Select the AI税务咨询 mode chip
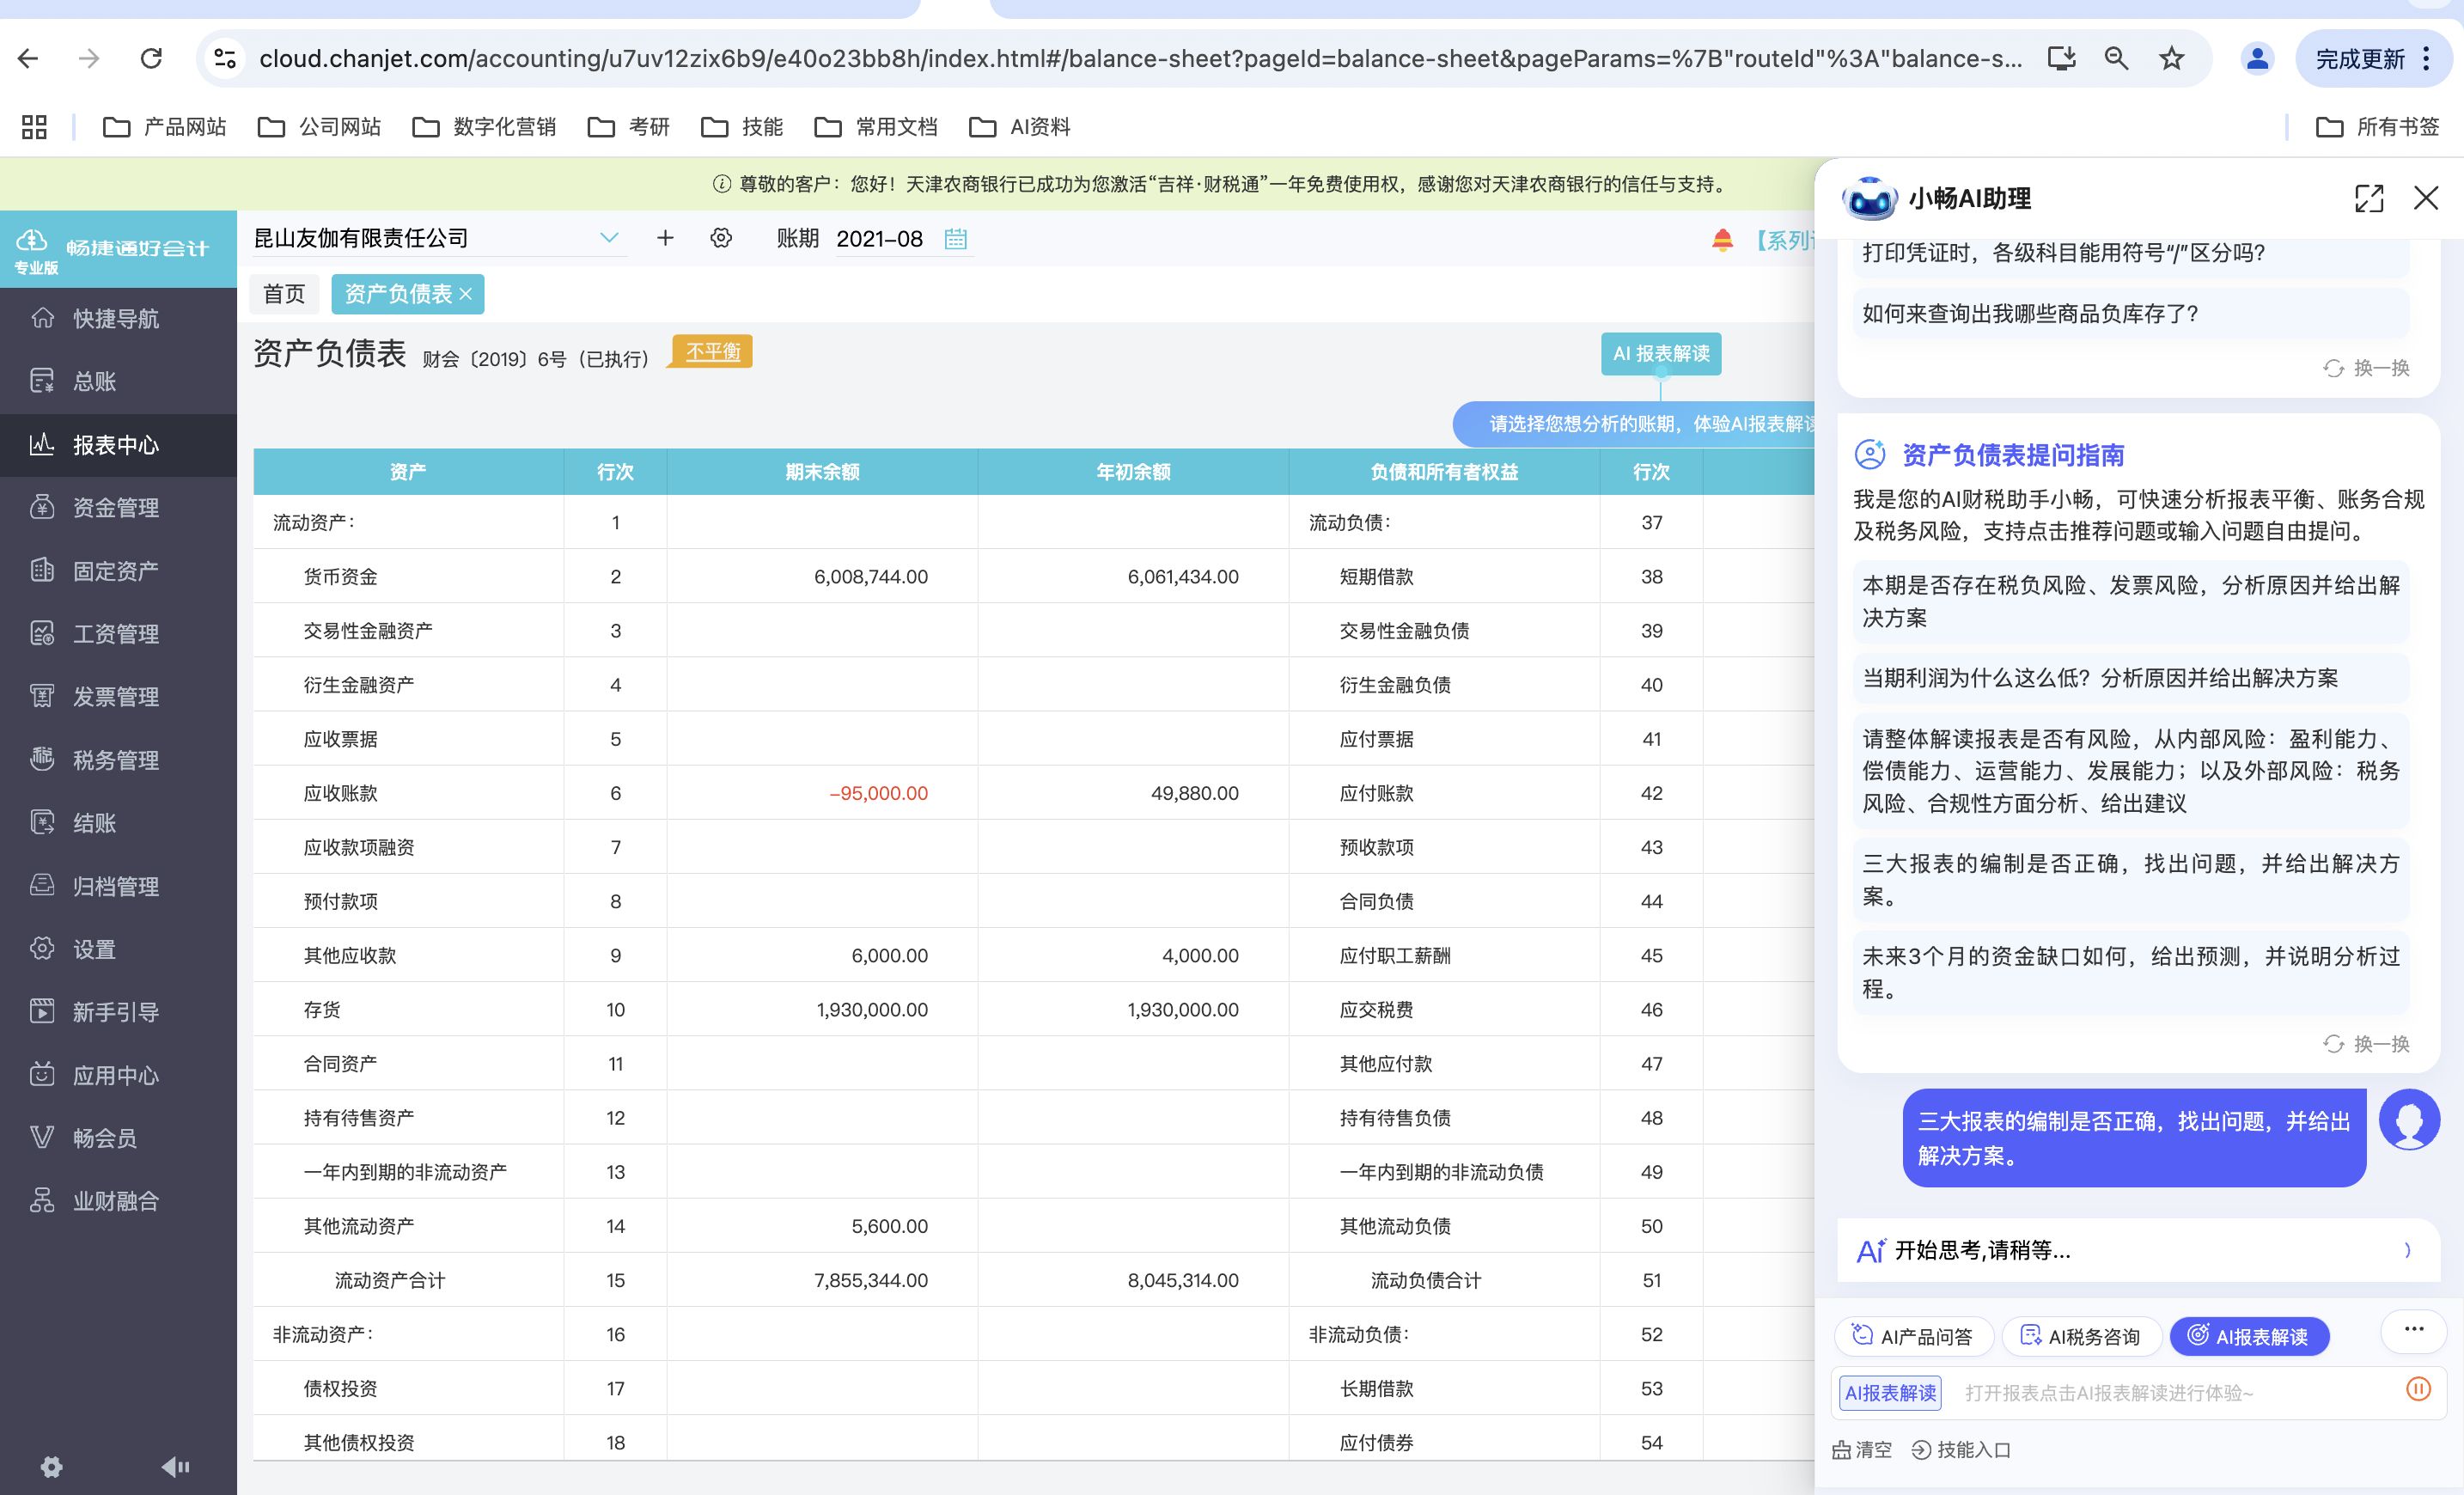 pos(2081,1336)
